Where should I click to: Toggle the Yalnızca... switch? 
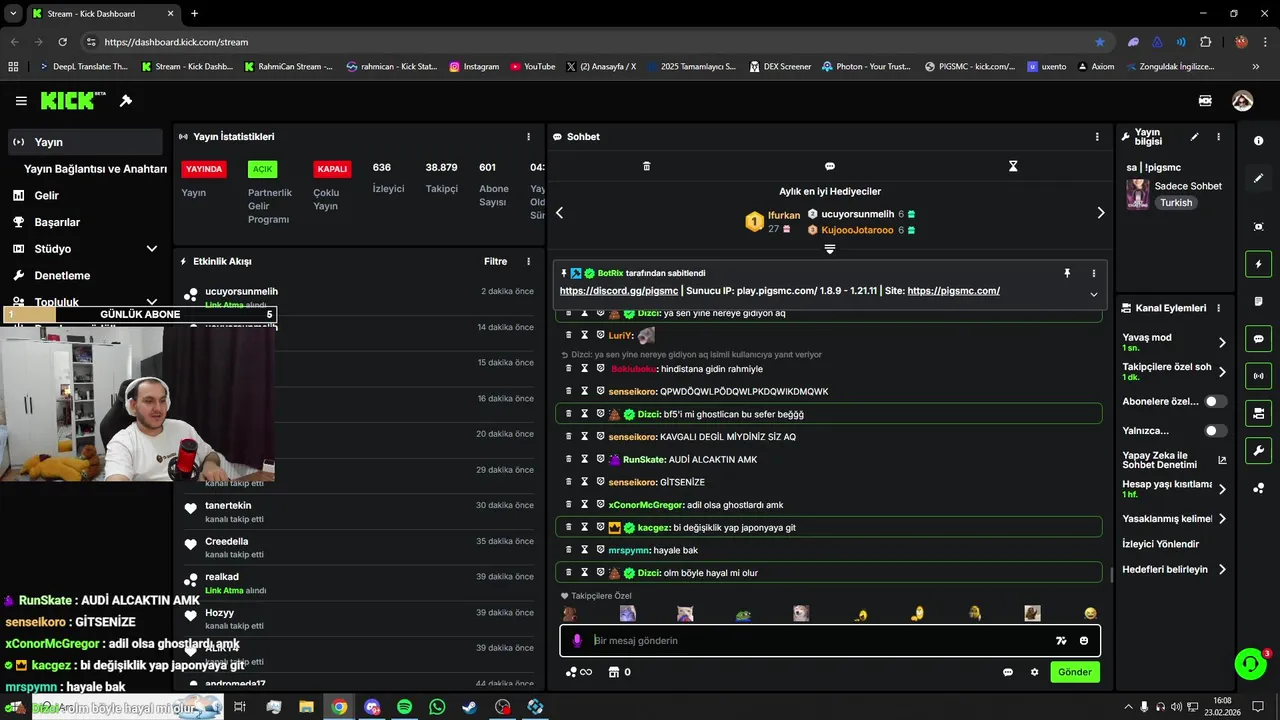(1216, 431)
